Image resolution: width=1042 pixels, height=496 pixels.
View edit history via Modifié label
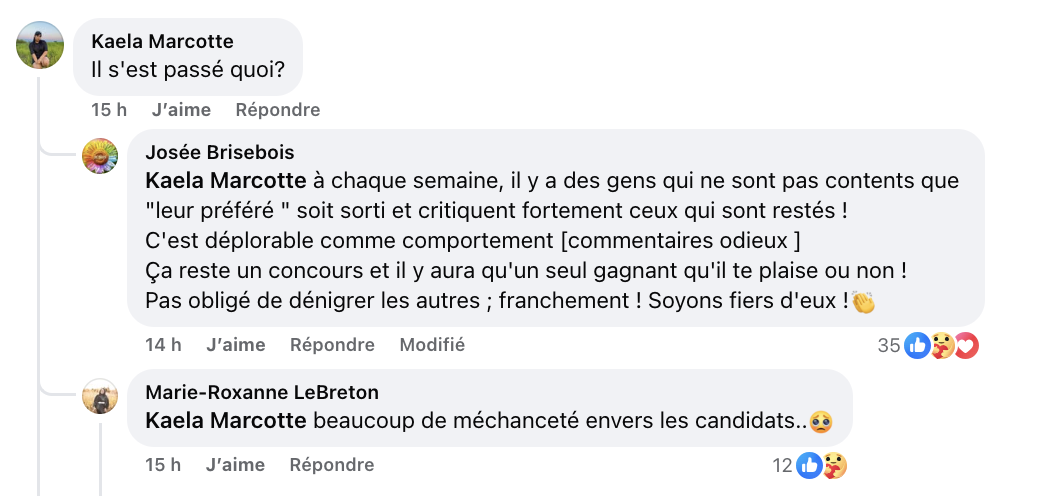coord(432,345)
